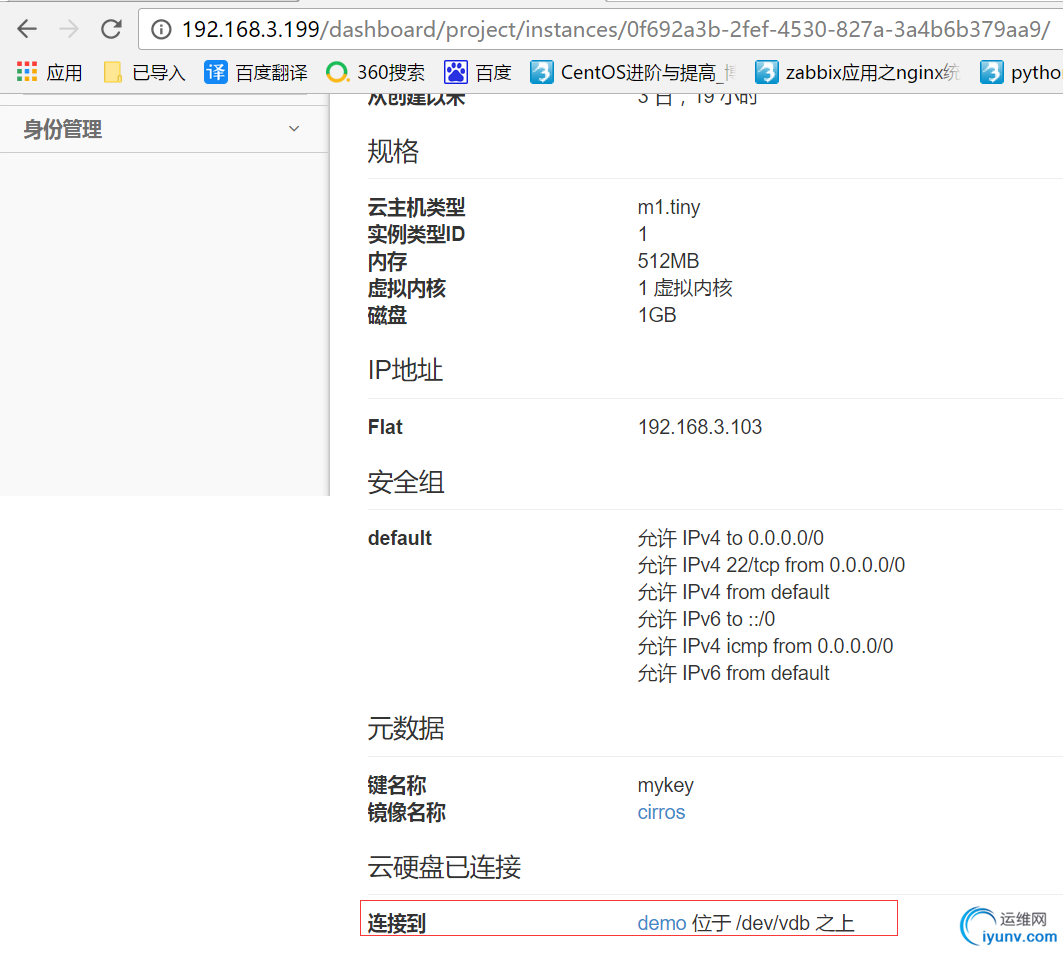Reload the page with refresh icon
This screenshot has width=1063, height=953.
click(x=111, y=29)
